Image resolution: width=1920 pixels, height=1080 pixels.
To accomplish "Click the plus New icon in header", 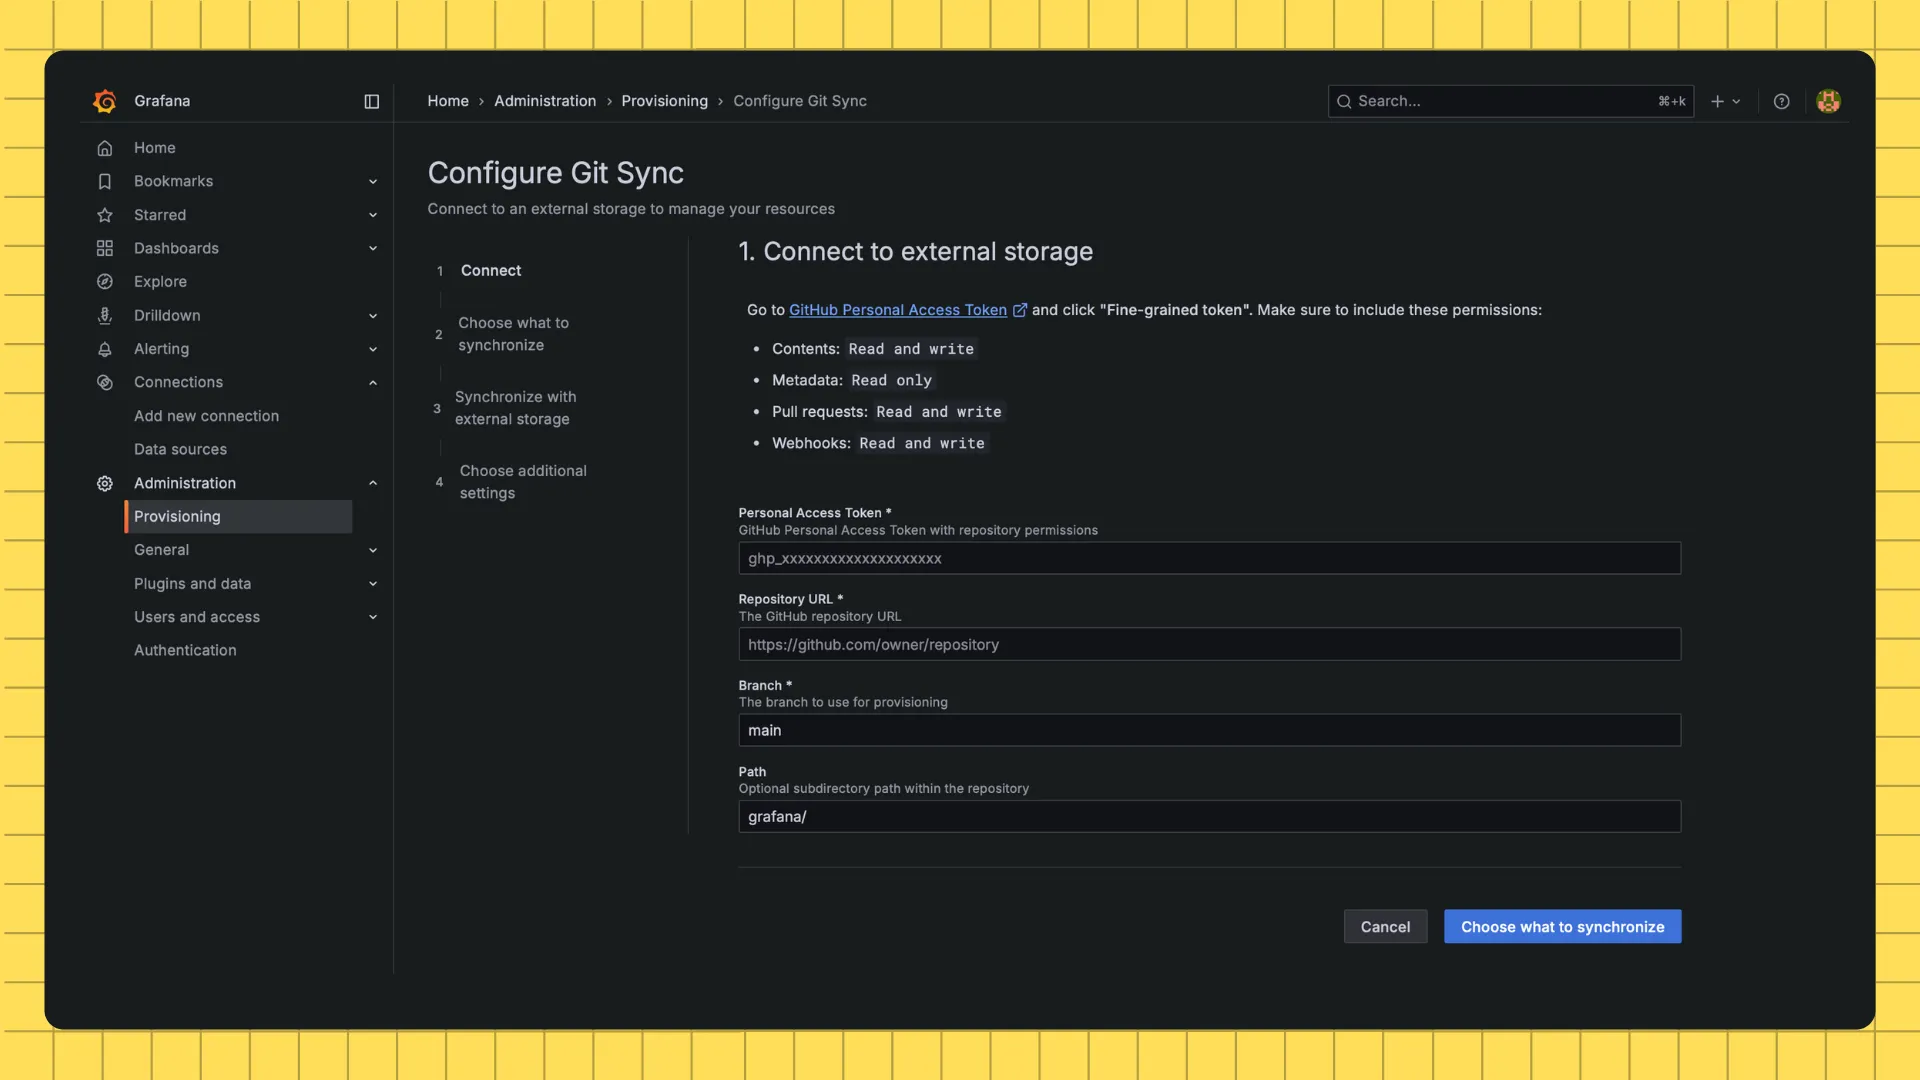I will [x=1717, y=101].
